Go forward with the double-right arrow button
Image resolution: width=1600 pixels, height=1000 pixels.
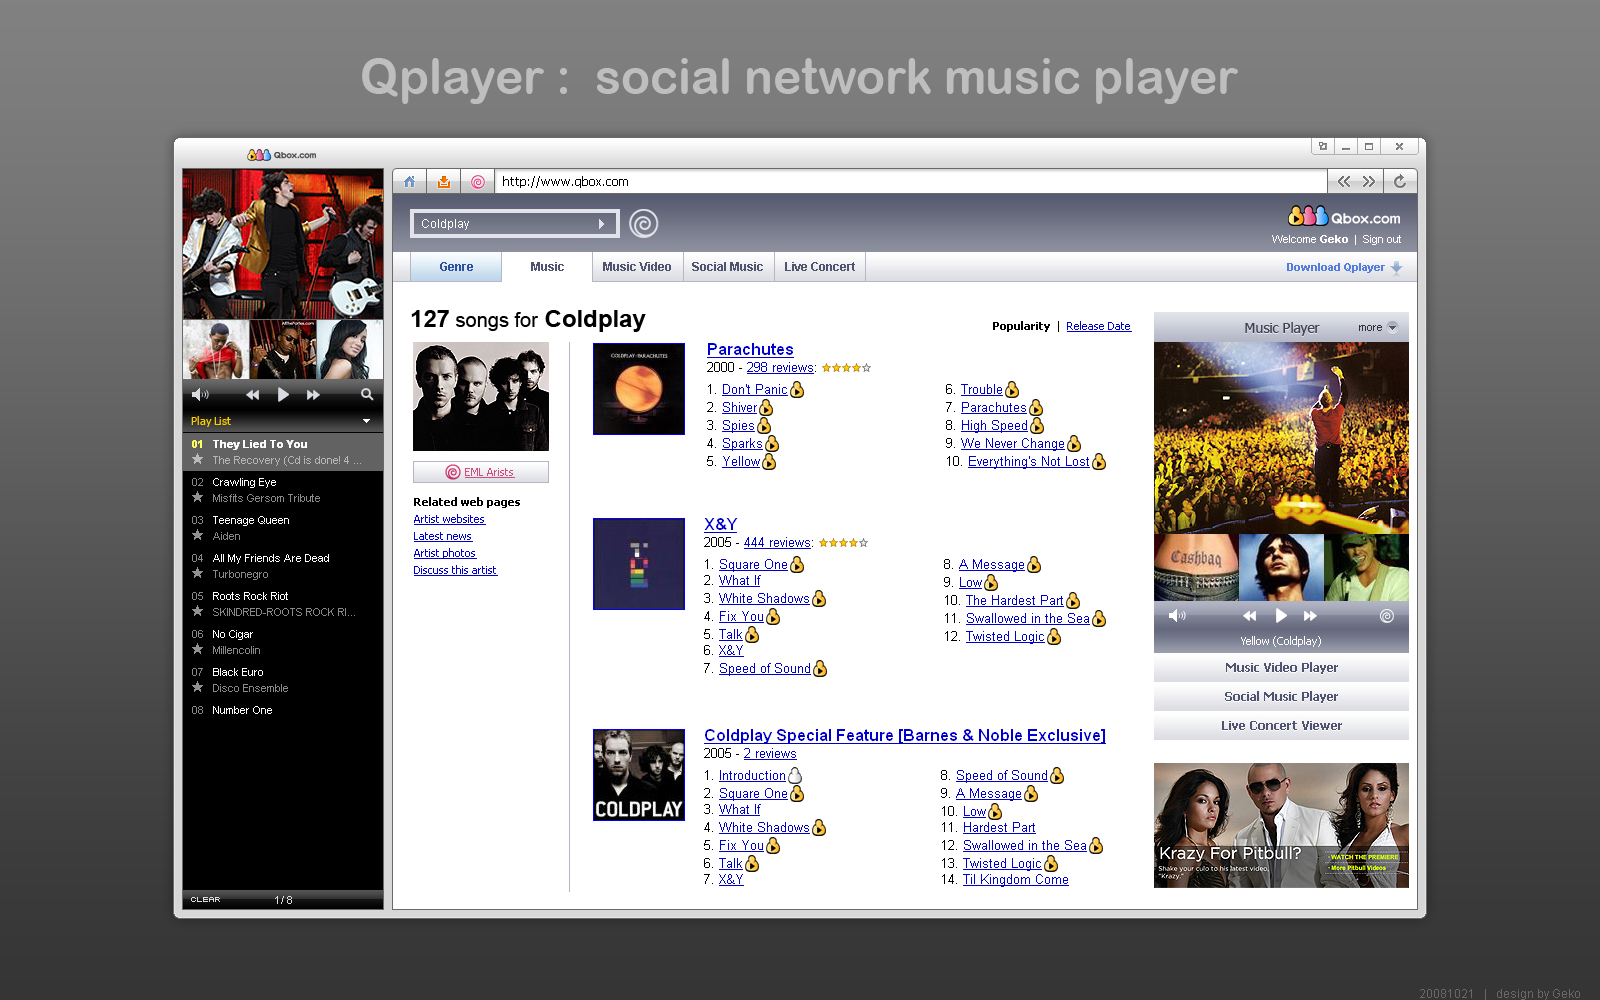point(1369,182)
